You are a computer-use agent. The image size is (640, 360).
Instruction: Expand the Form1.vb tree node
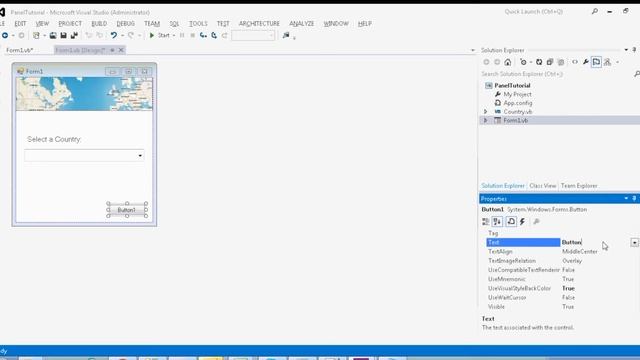485,120
